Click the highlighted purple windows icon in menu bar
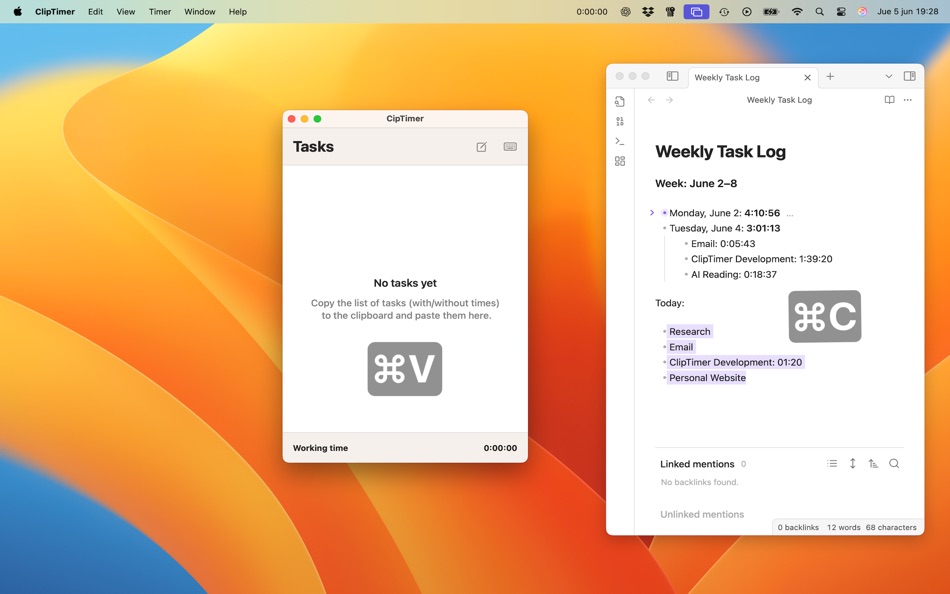This screenshot has height=594, width=950. click(696, 12)
